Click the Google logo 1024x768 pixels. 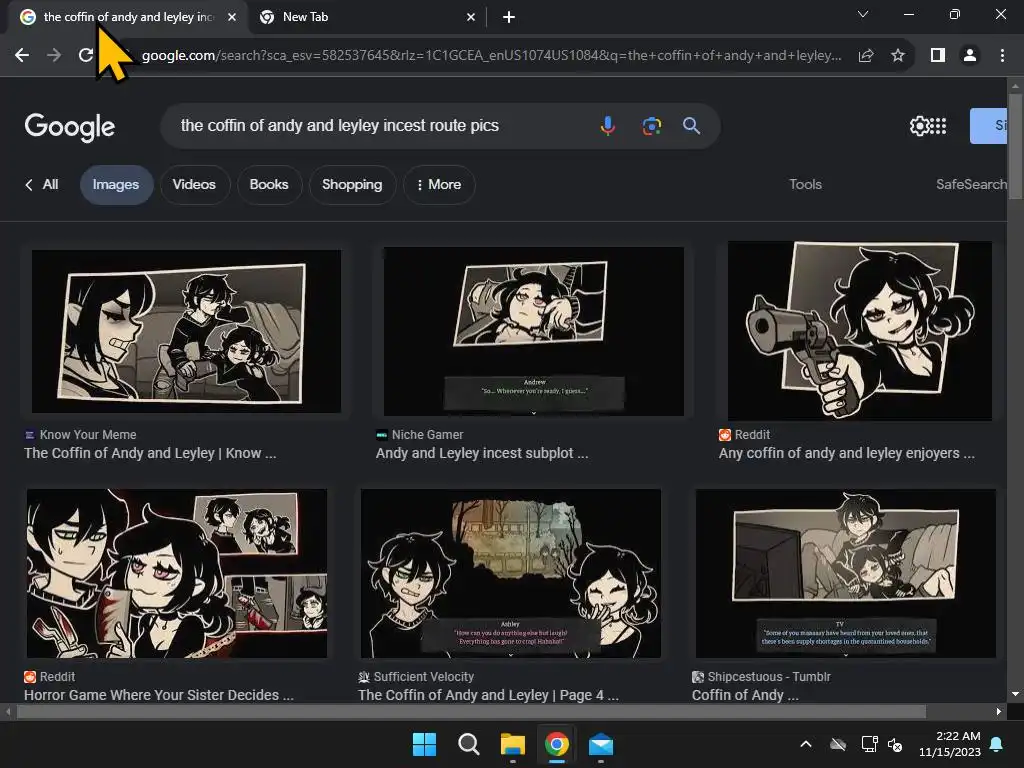[x=70, y=127]
